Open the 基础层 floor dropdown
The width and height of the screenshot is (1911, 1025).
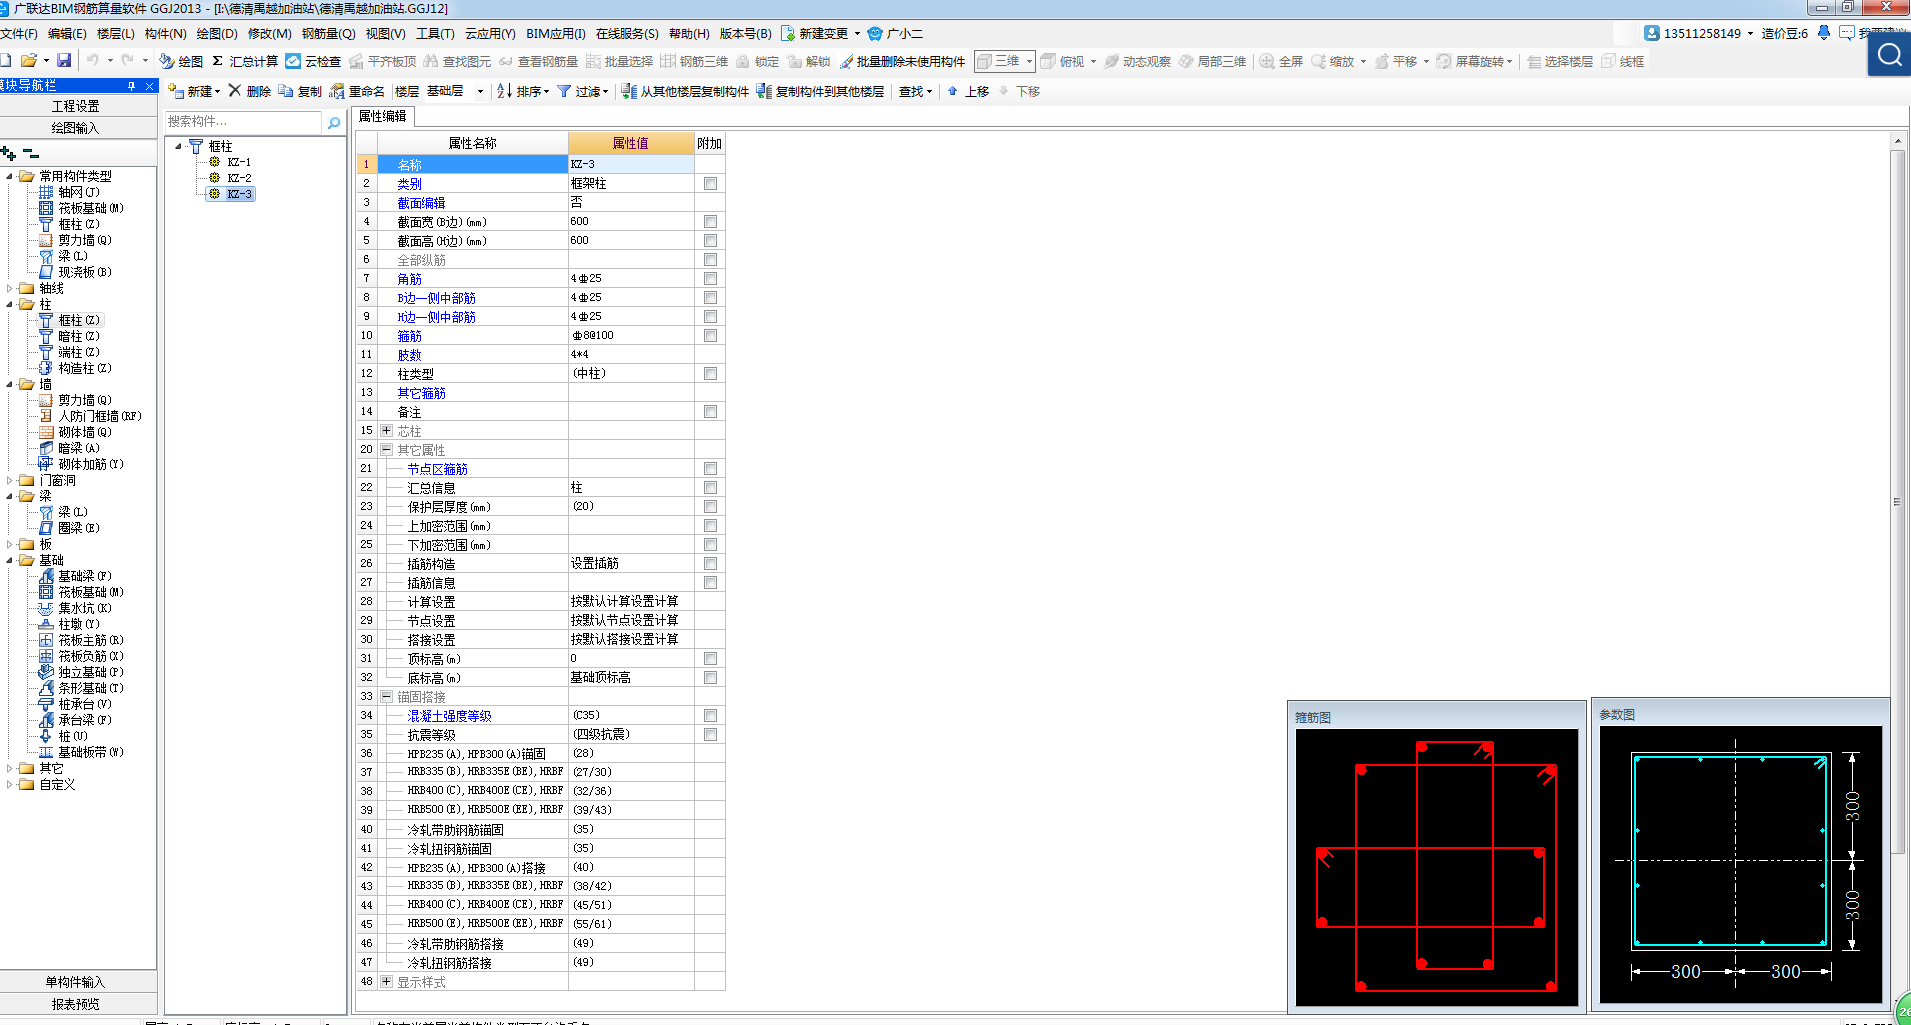480,92
